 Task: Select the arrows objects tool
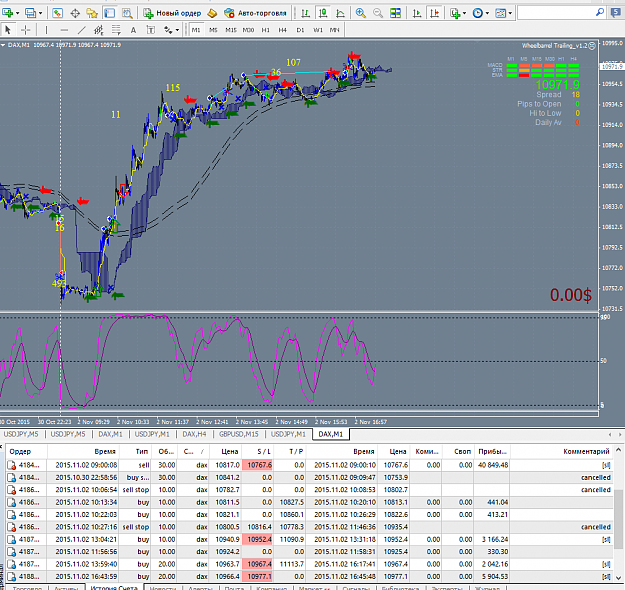(168, 30)
